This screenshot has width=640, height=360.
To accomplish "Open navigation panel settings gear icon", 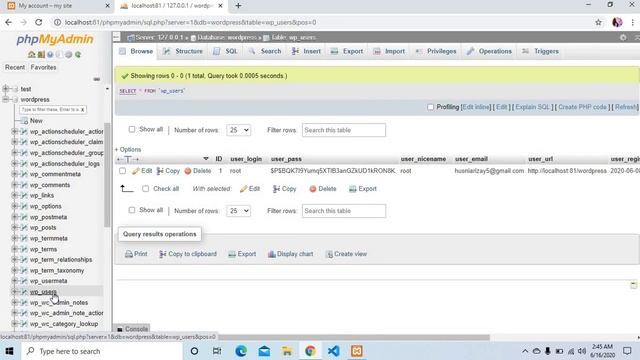I will click(x=69, y=54).
